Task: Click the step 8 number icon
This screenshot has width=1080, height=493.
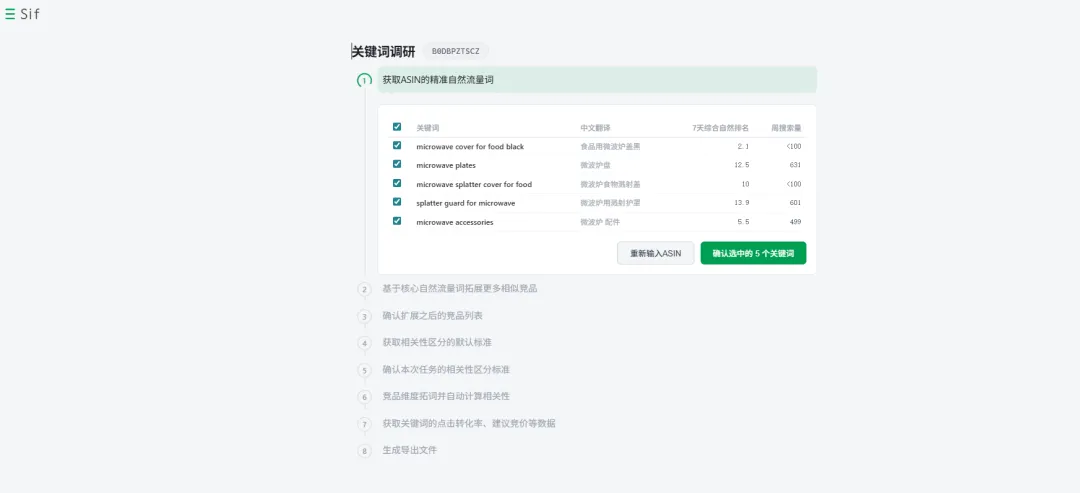Action: pos(364,451)
